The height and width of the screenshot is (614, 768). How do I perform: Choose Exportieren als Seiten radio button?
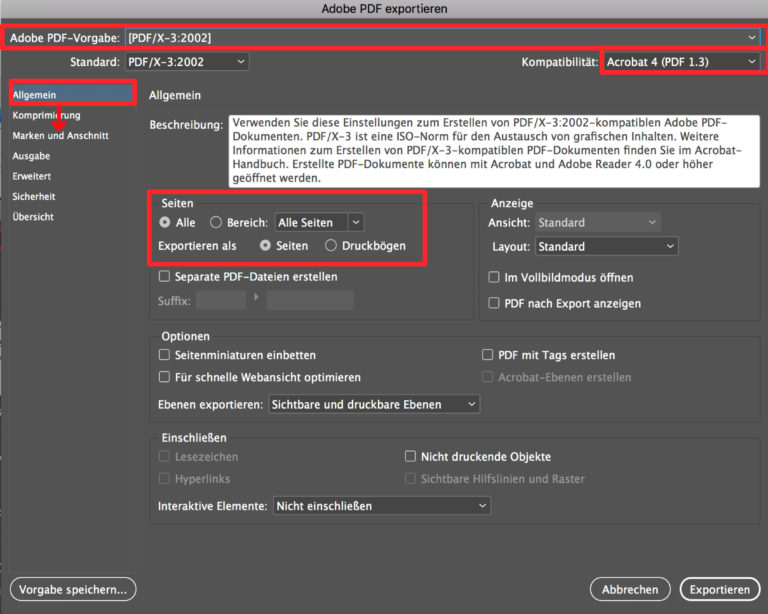coord(265,245)
